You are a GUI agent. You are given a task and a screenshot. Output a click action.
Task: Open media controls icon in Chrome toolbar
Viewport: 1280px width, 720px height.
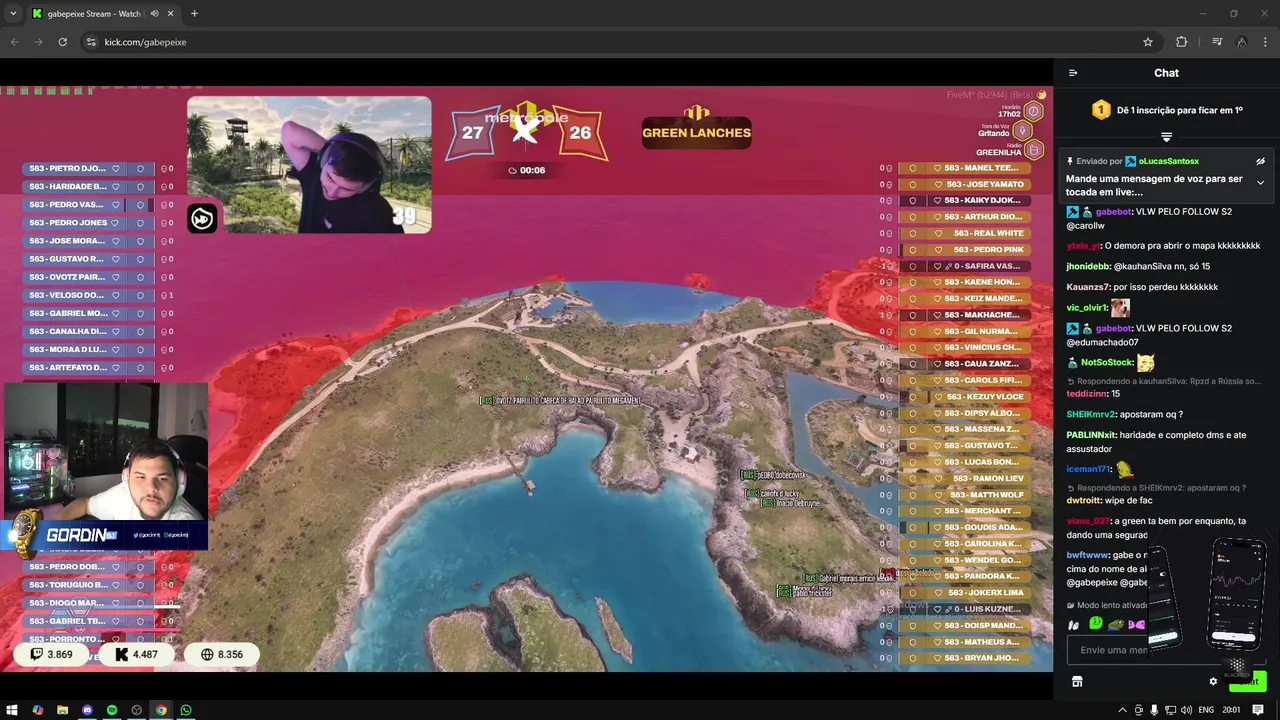pos(1217,42)
